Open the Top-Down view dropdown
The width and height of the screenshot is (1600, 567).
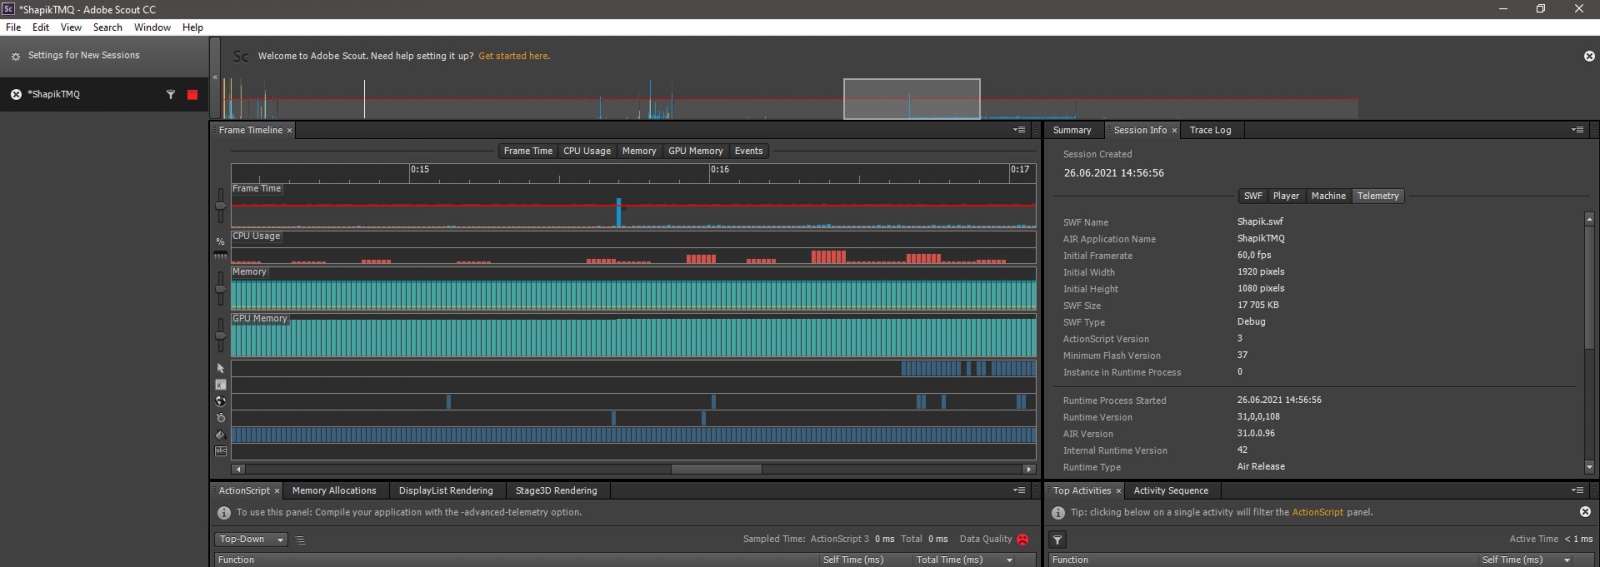pos(250,540)
